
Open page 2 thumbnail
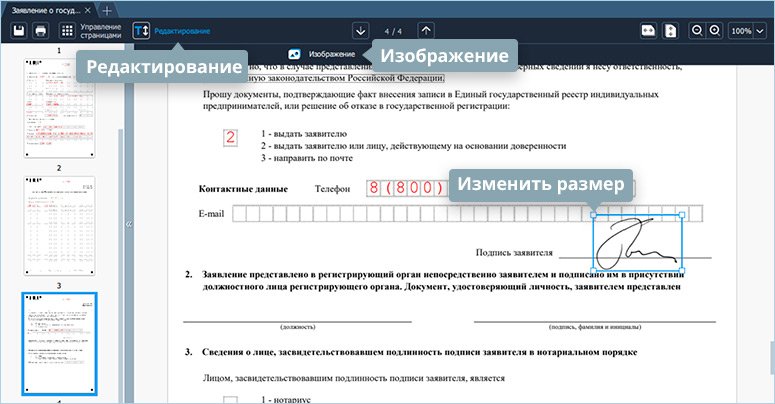(59, 226)
